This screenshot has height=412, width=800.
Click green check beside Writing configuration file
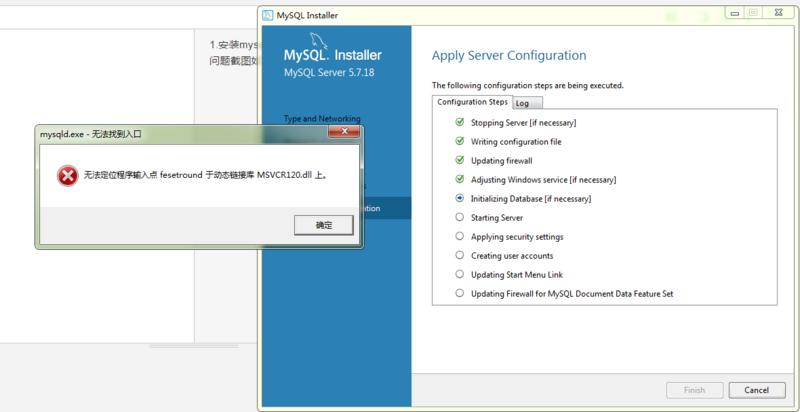460,141
